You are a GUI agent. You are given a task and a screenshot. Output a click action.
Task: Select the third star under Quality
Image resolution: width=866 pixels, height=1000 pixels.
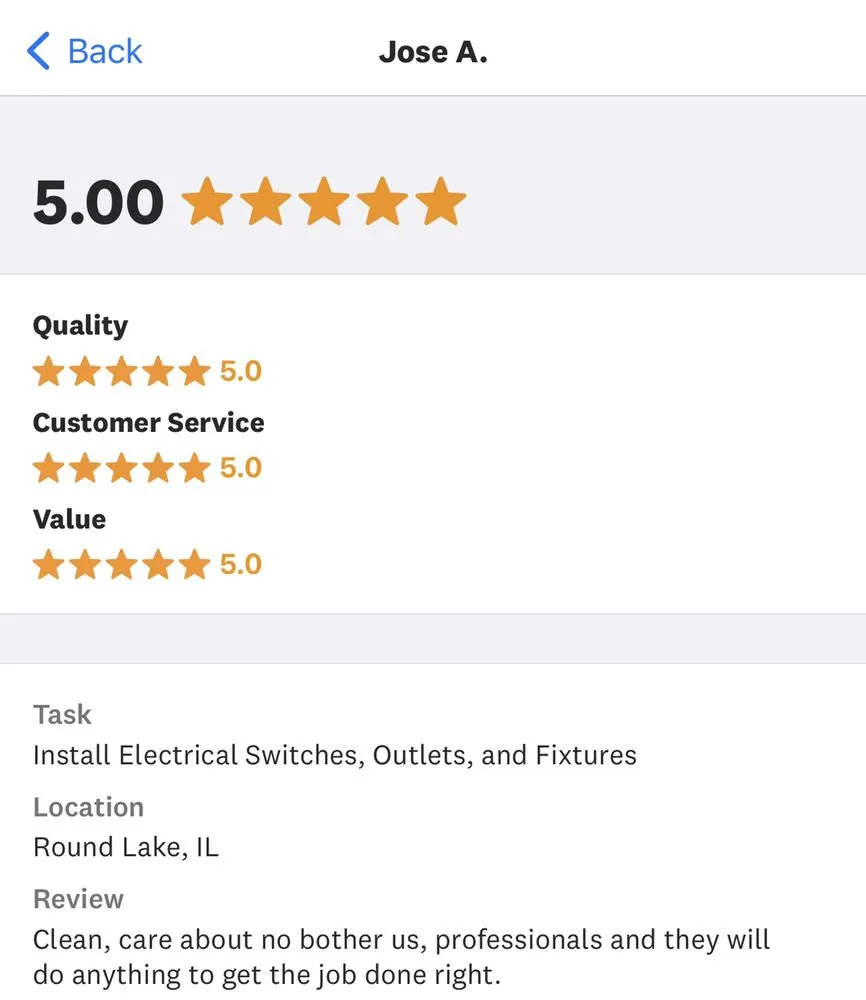[122, 370]
